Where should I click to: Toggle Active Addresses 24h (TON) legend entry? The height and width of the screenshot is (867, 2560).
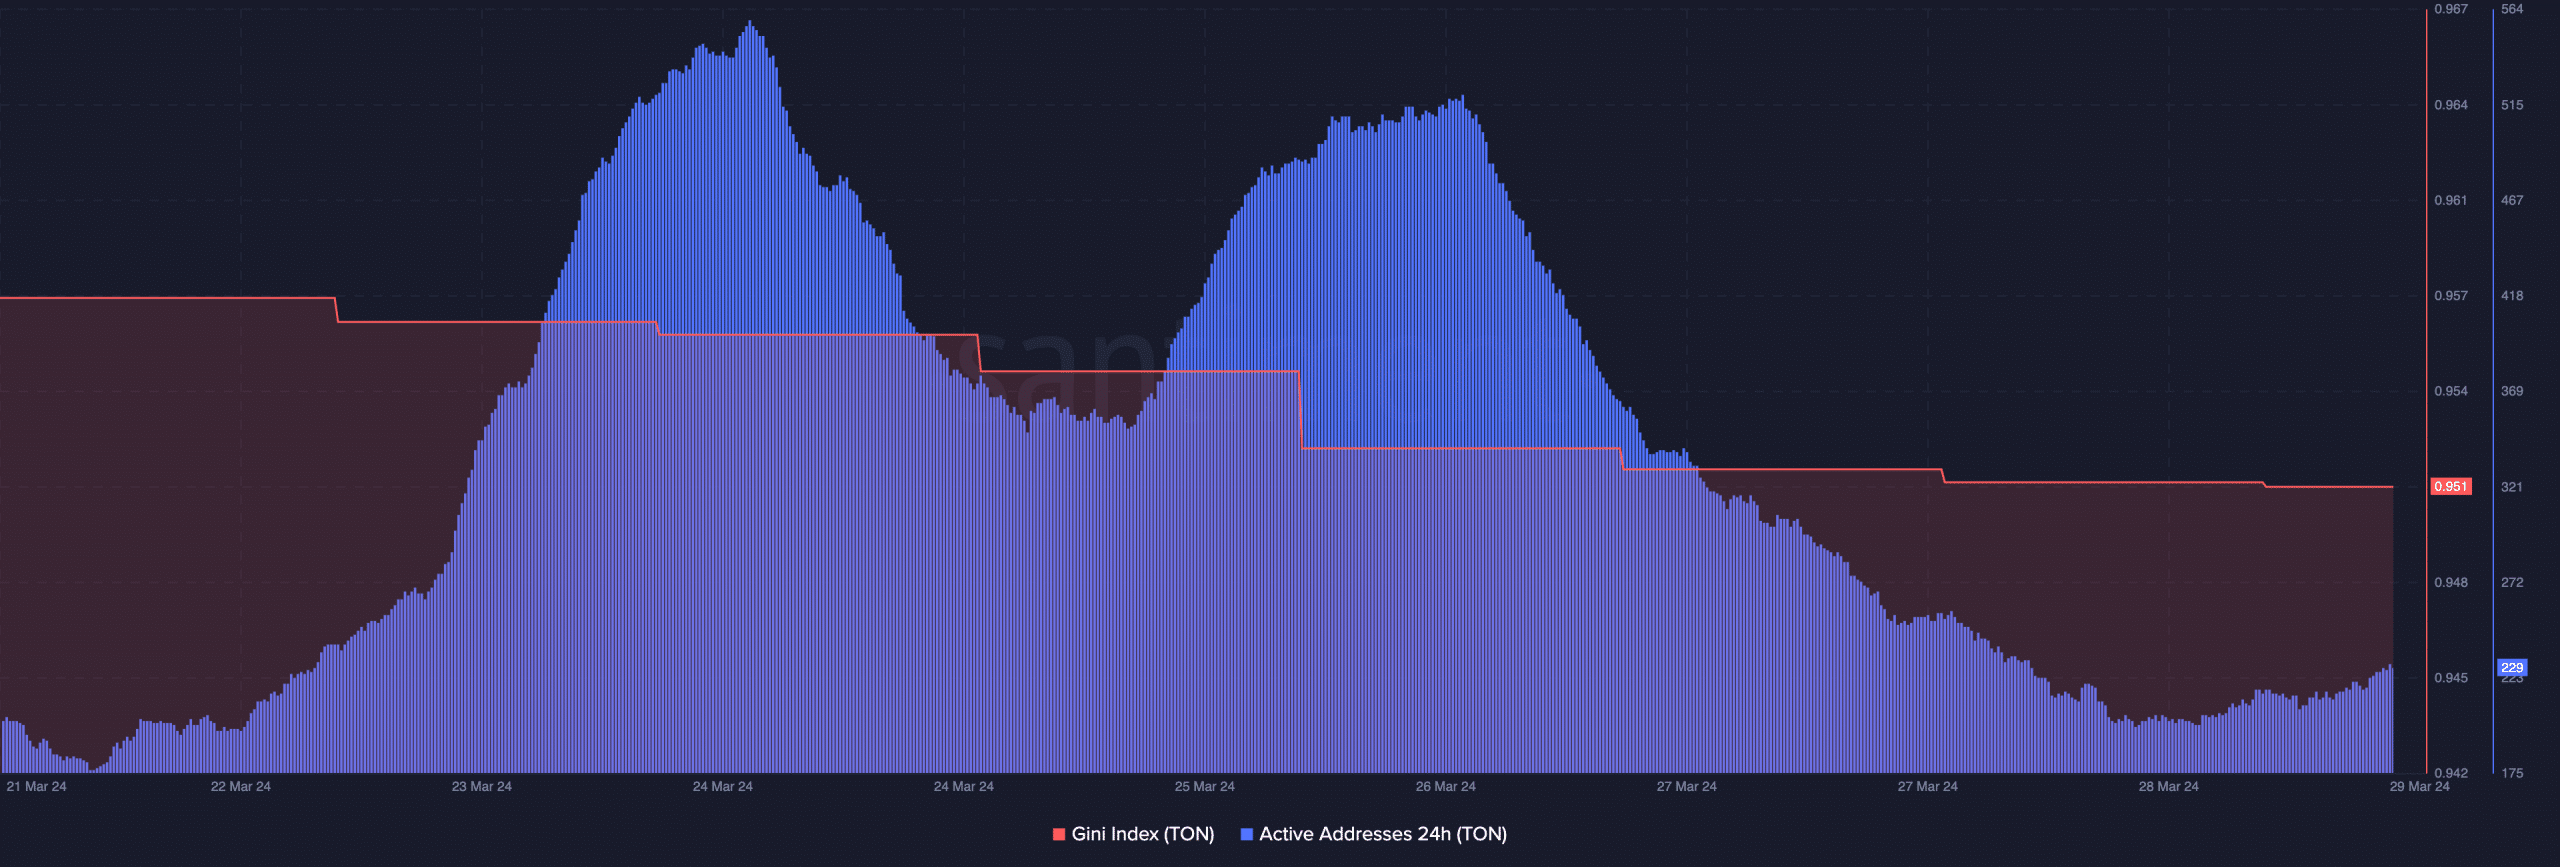[1373, 834]
